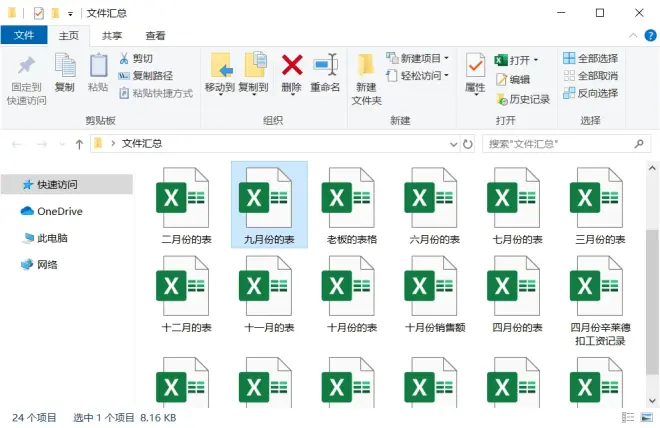Image resolution: width=660 pixels, height=428 pixels.
Task: Select the file 十月份销售额
Action: [x=434, y=294]
